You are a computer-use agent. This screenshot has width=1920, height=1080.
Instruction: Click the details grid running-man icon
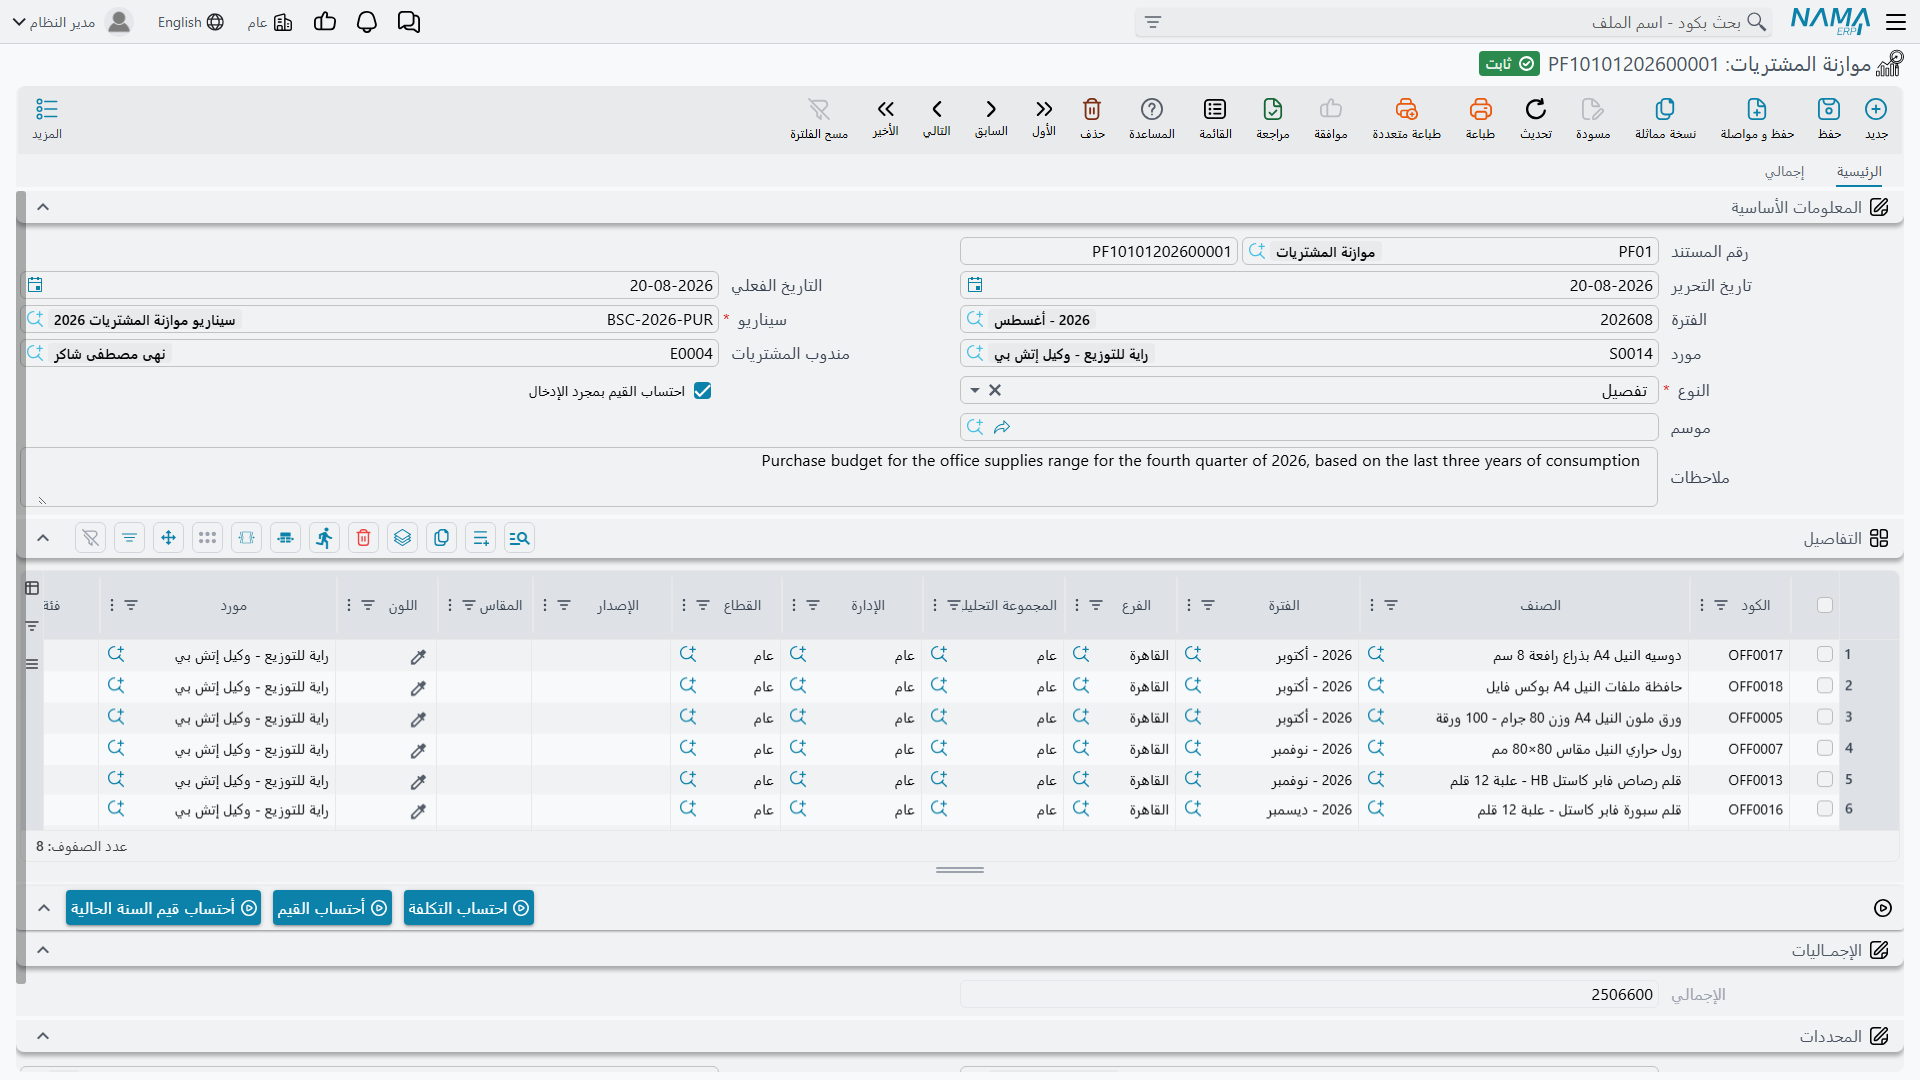pyautogui.click(x=324, y=538)
